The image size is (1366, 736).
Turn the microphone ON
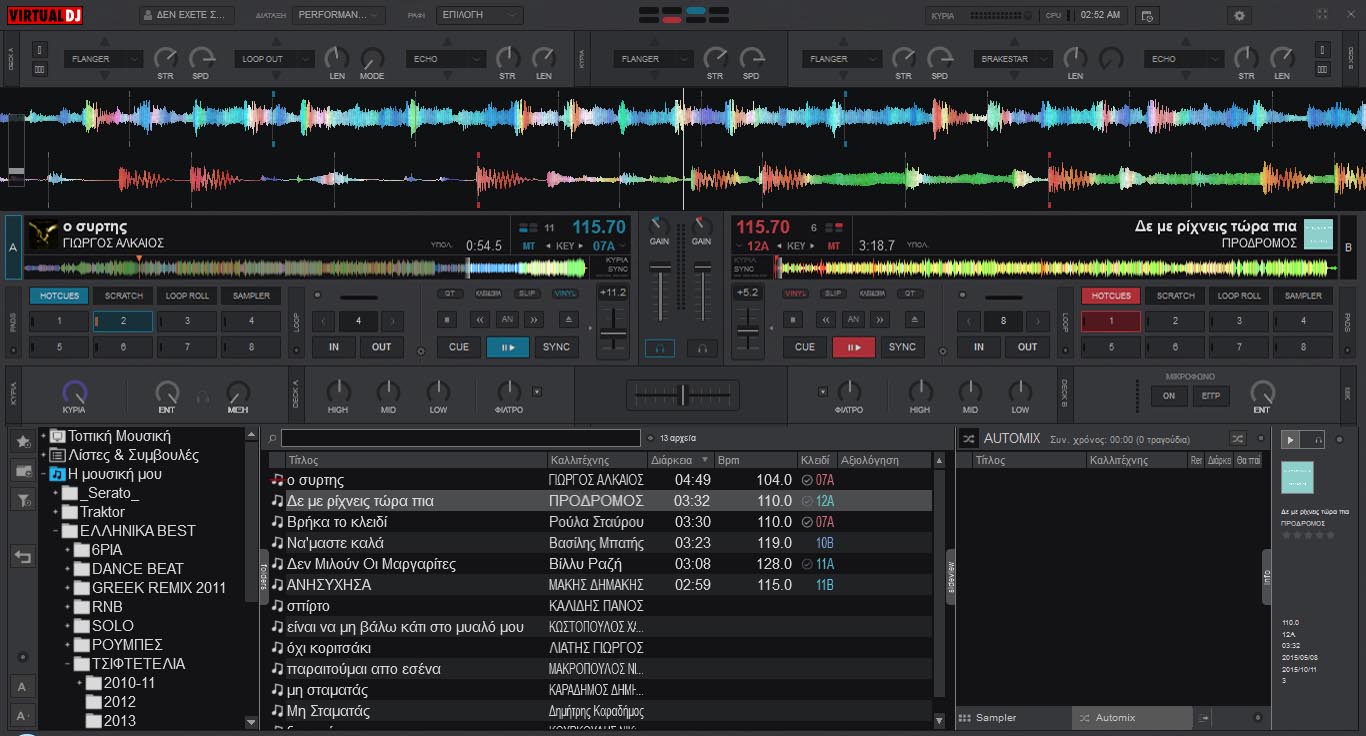click(x=1168, y=396)
